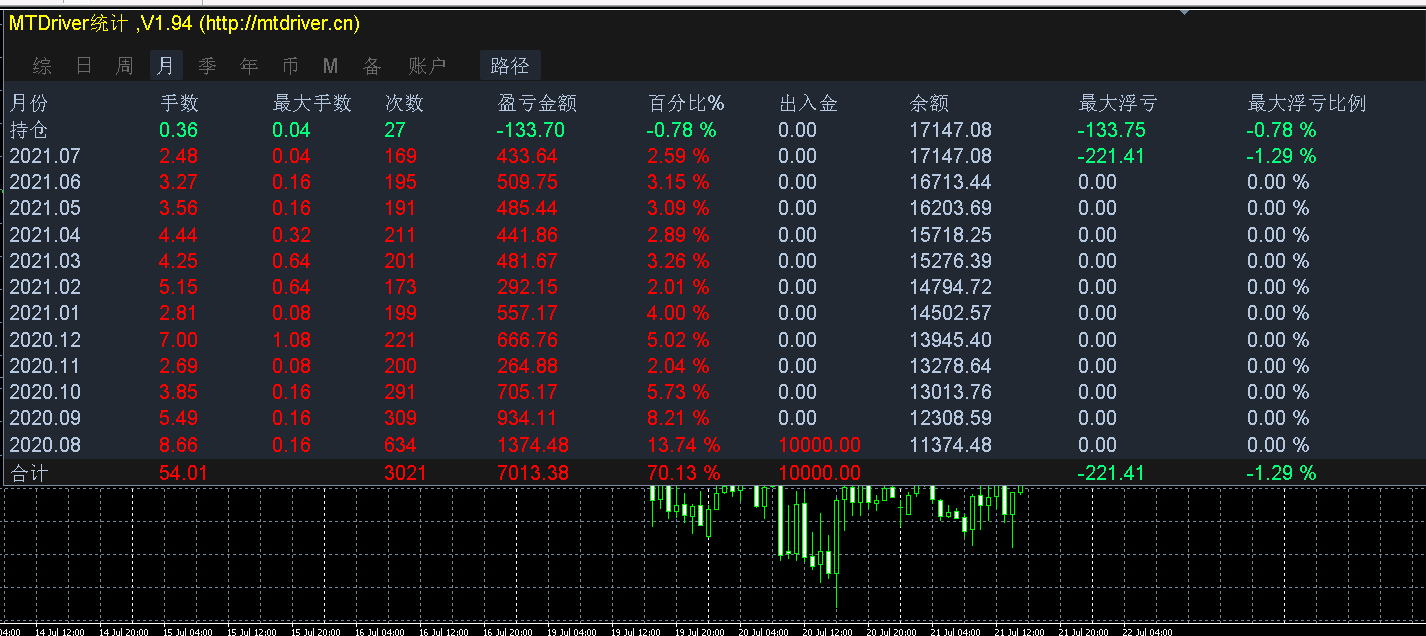Click the 13.74 % percentage value
1426x636 pixels.
(683, 445)
